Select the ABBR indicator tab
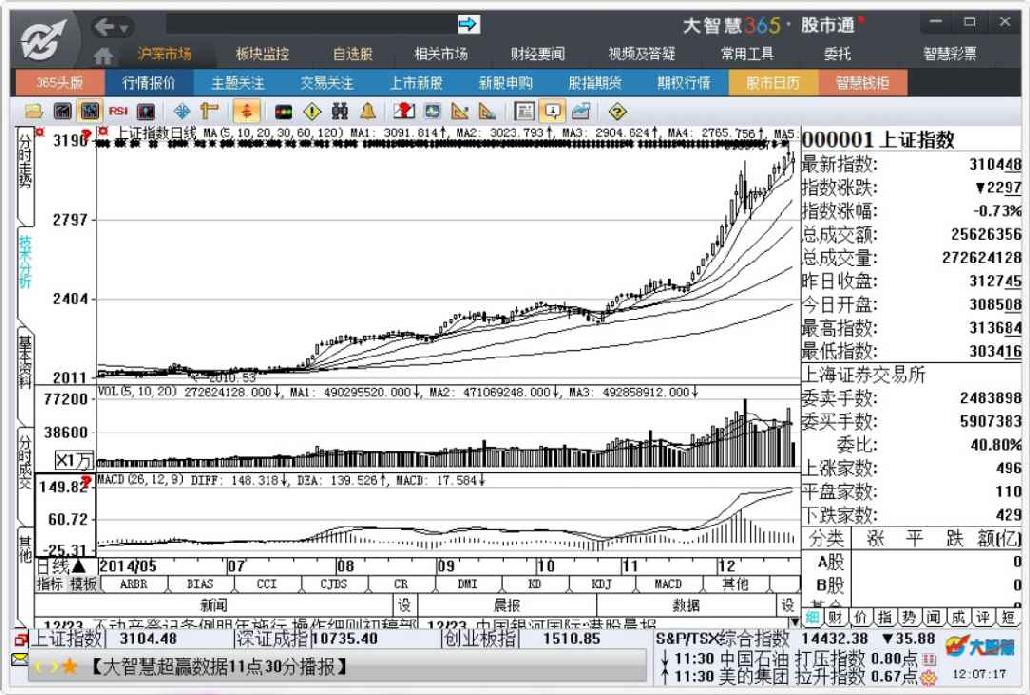This screenshot has height=695, width=1030. click(134, 584)
